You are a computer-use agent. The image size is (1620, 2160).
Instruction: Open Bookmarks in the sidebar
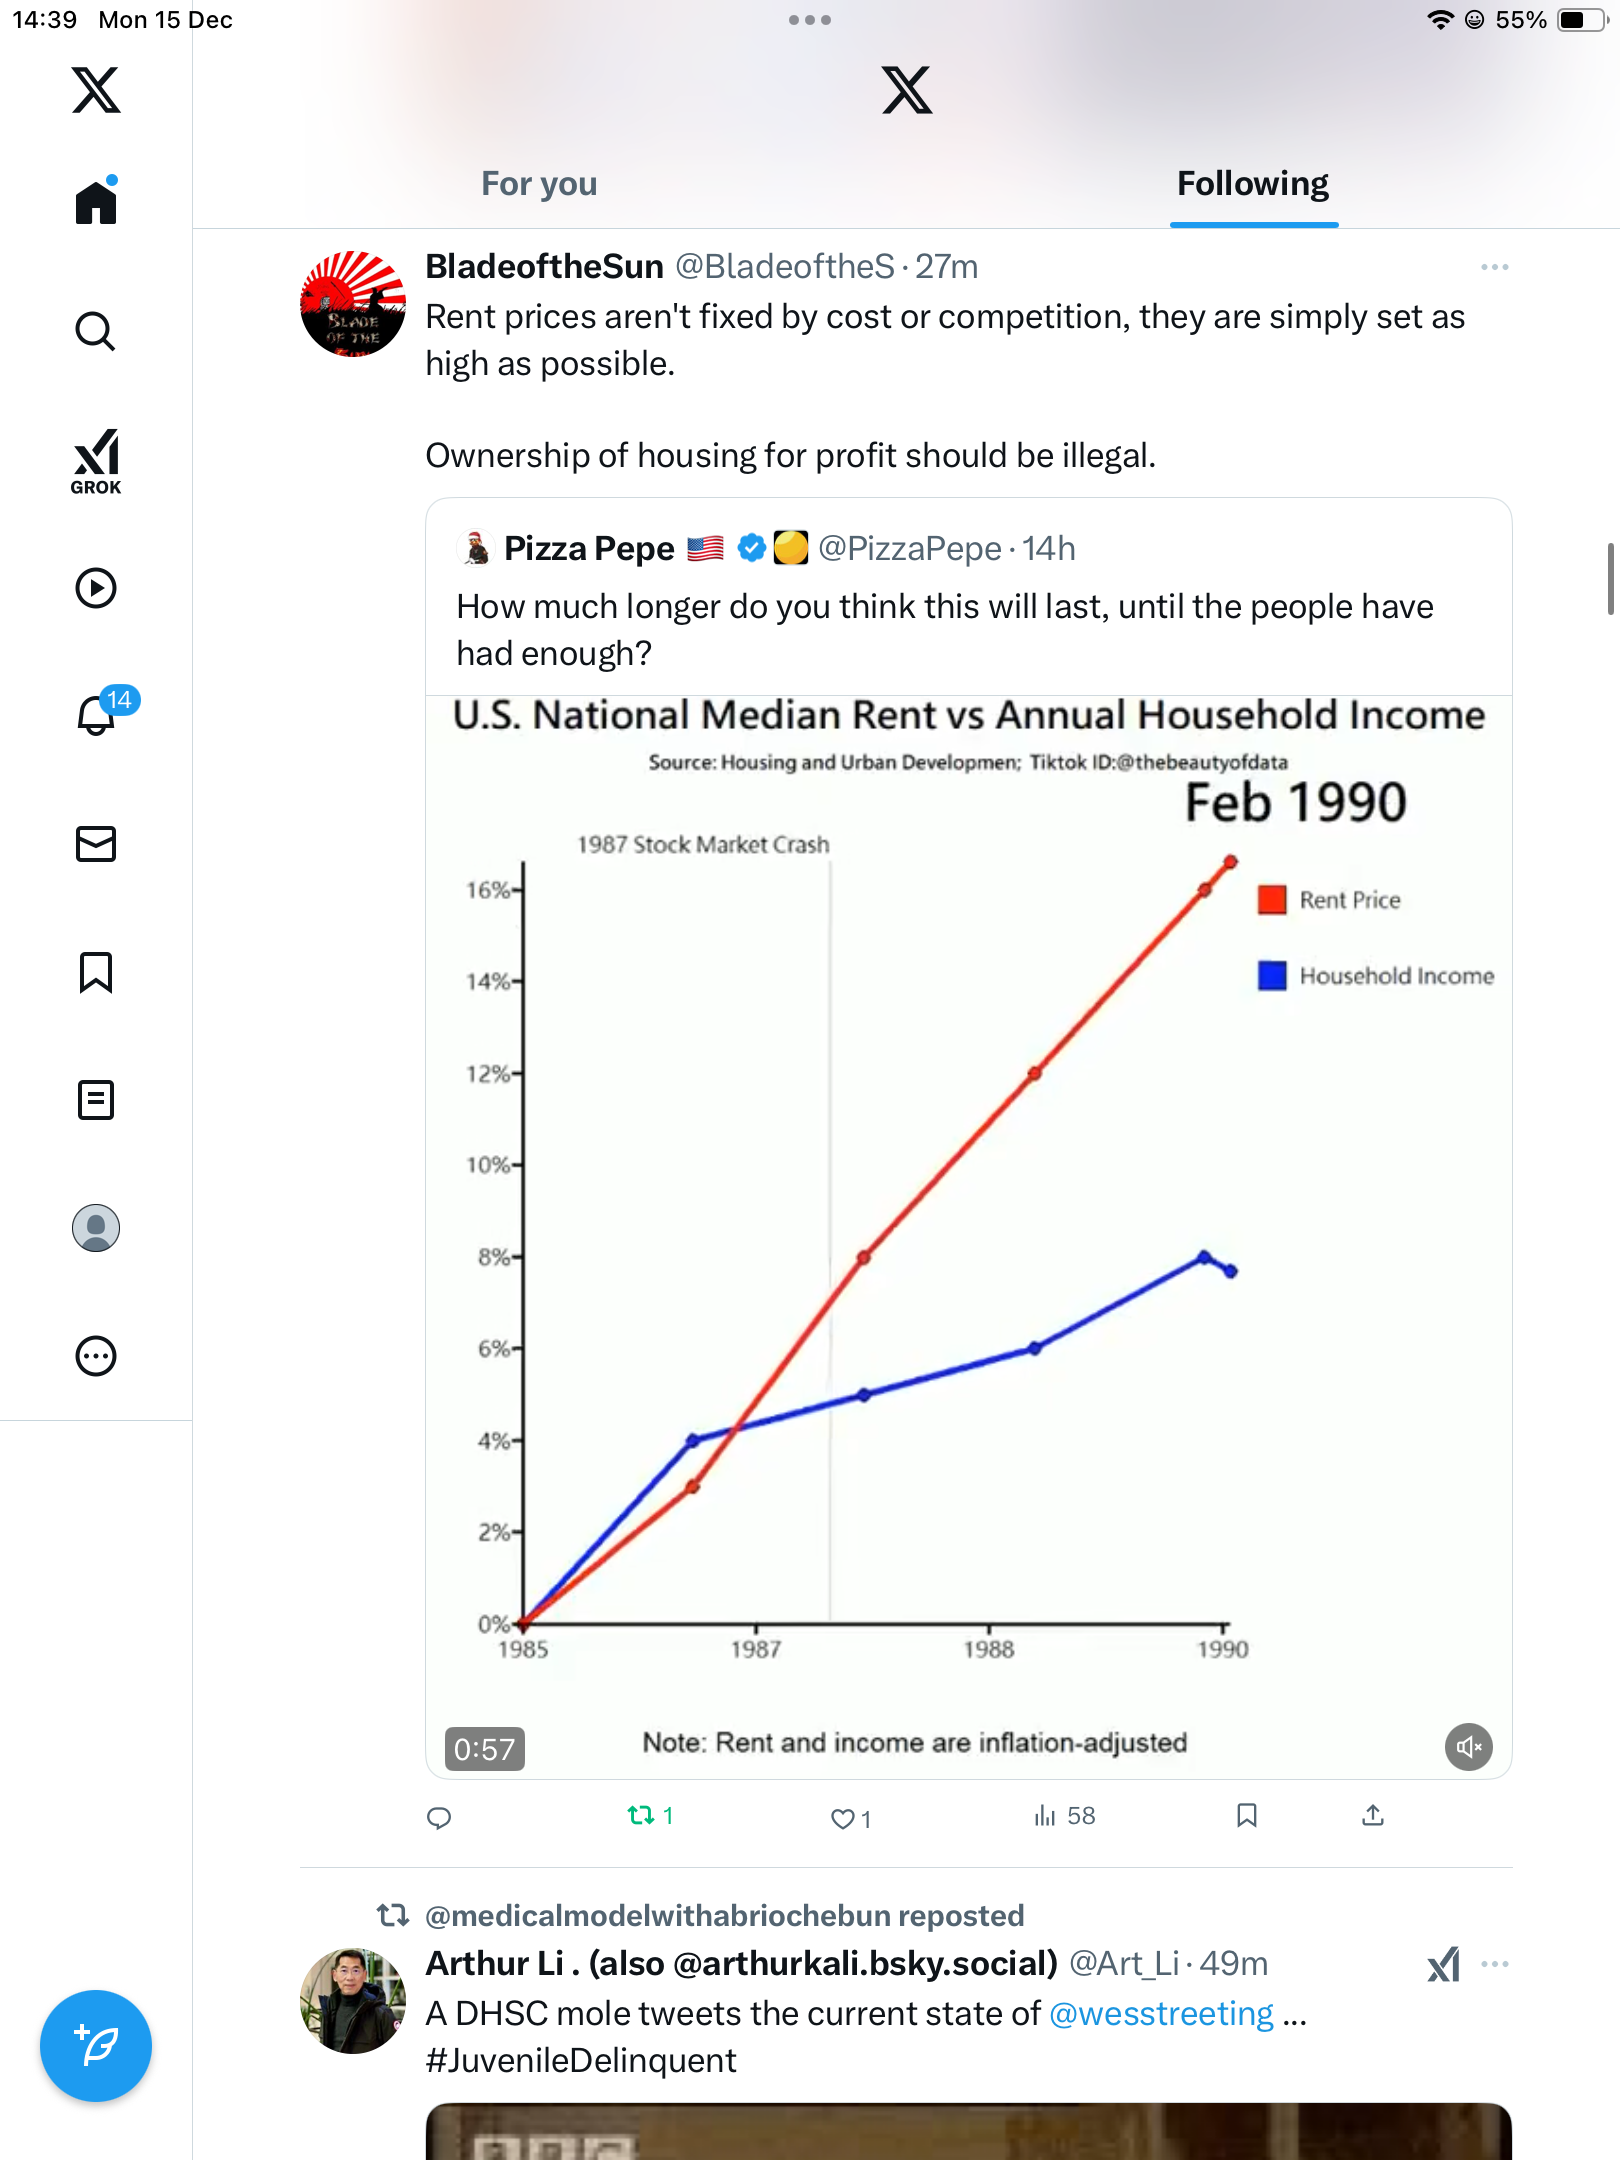[96, 972]
